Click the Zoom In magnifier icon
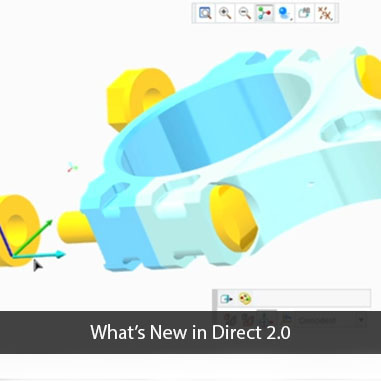Screen dimensions: 381x381 (x=225, y=13)
